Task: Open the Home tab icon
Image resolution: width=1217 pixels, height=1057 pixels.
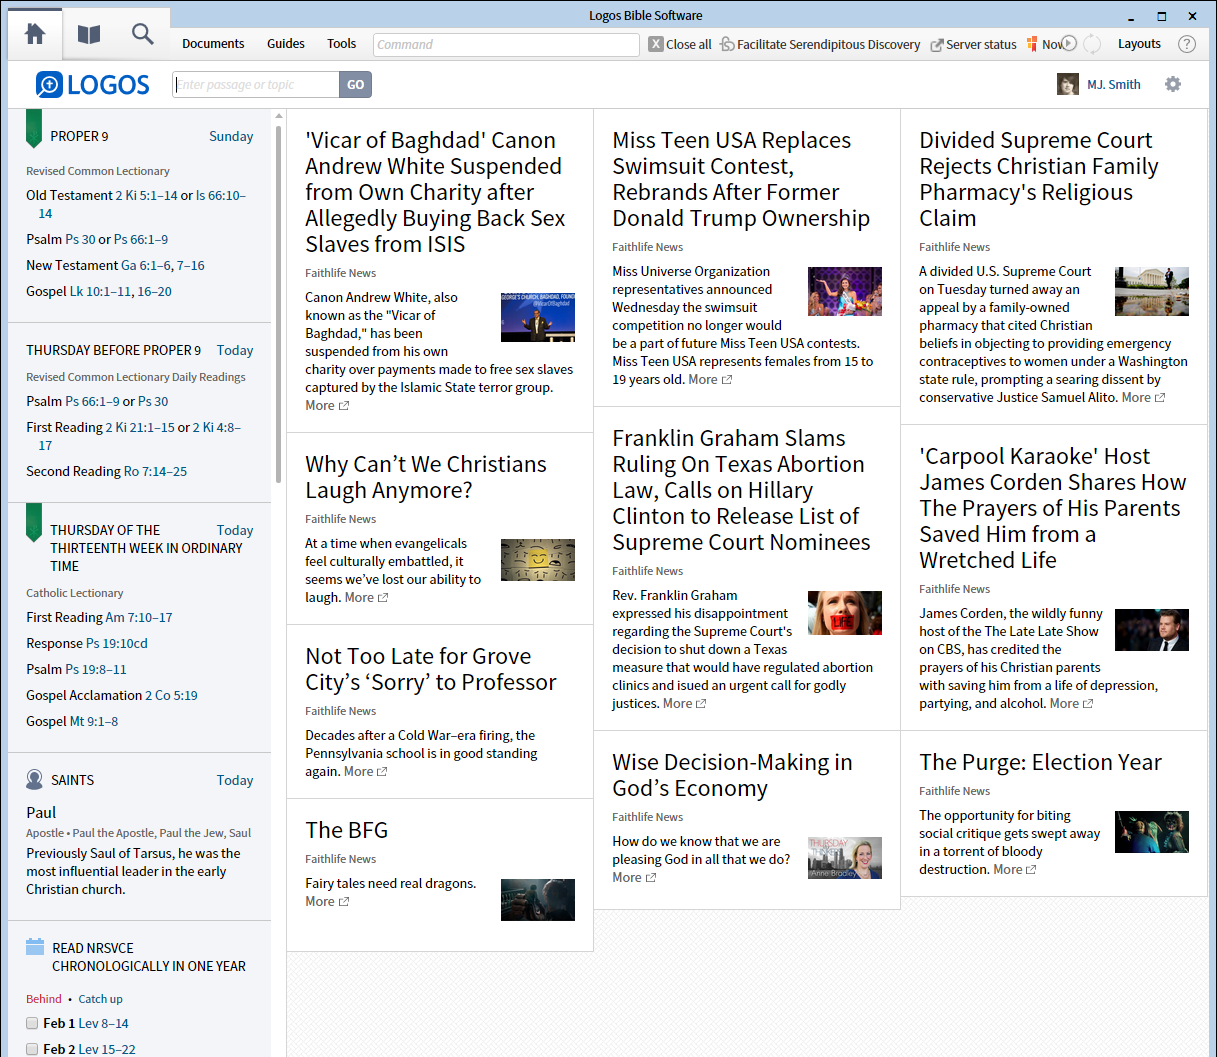Action: [x=34, y=33]
